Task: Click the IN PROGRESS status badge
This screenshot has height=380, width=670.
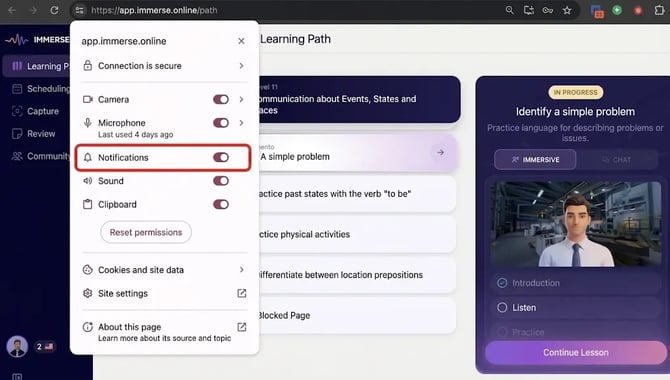Action: click(x=576, y=92)
